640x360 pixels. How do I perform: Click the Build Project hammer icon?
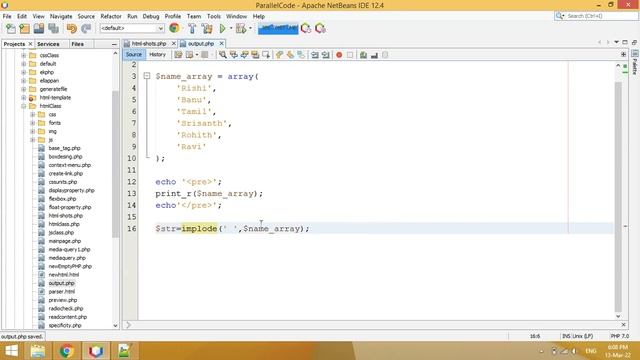point(192,29)
